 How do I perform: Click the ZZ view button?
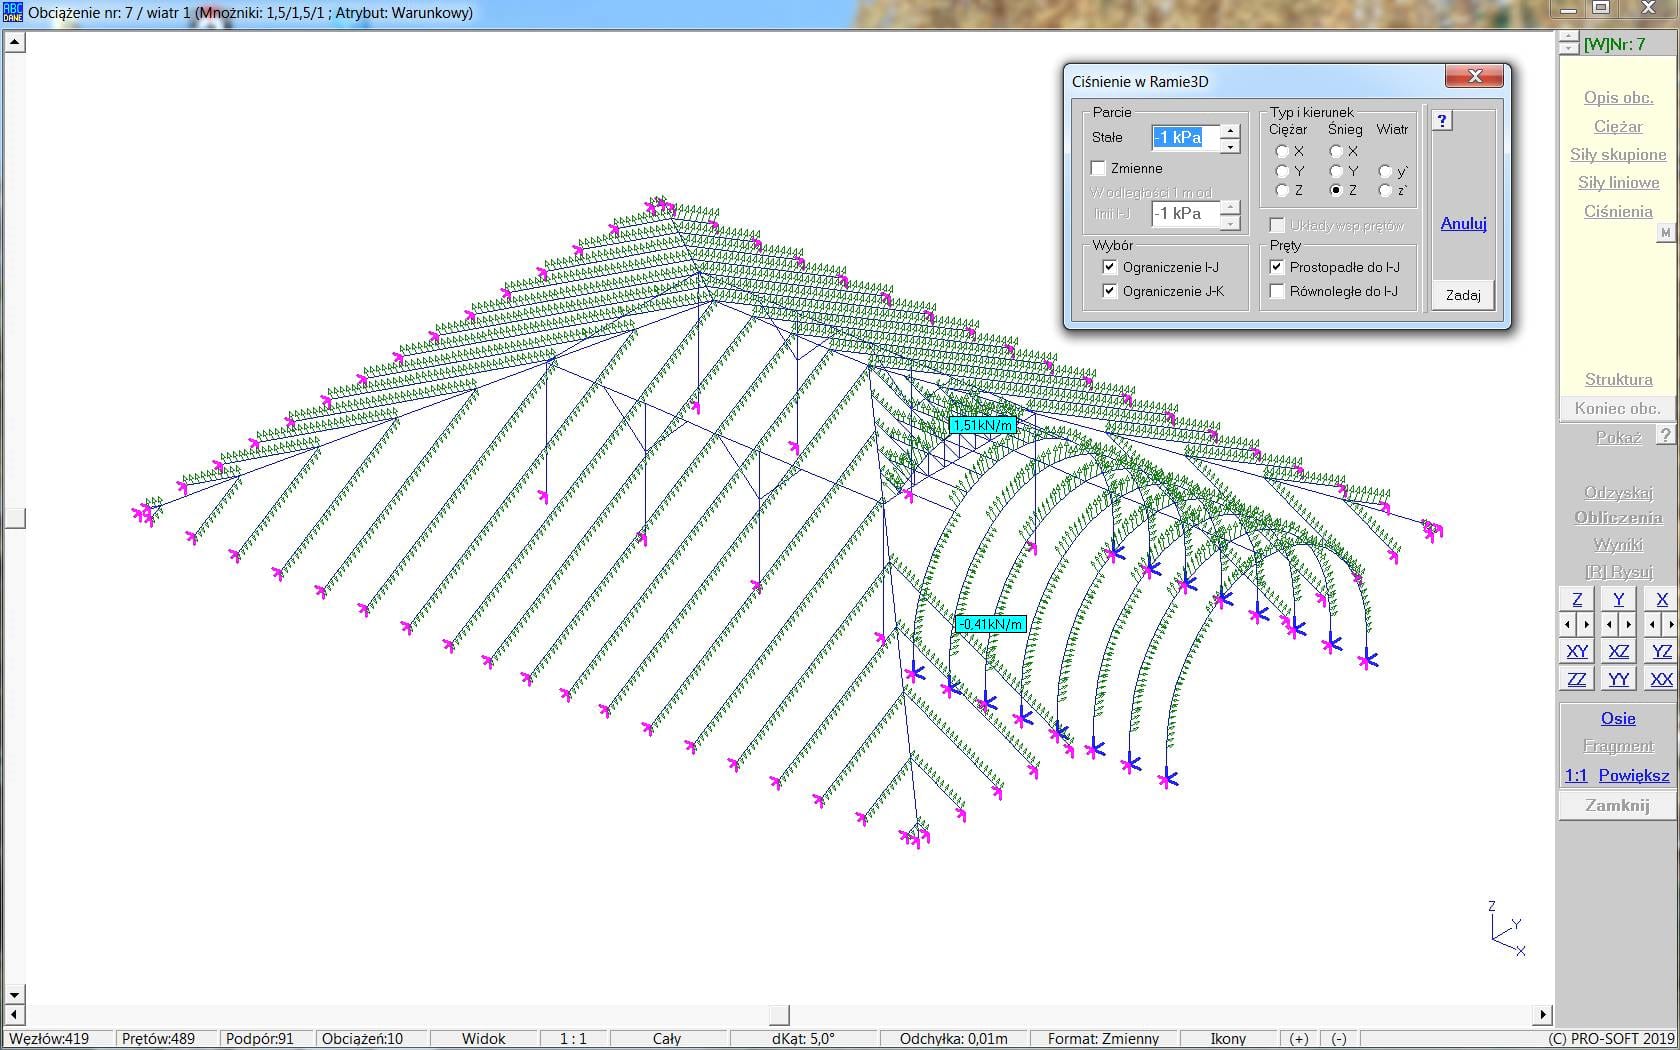pos(1577,679)
